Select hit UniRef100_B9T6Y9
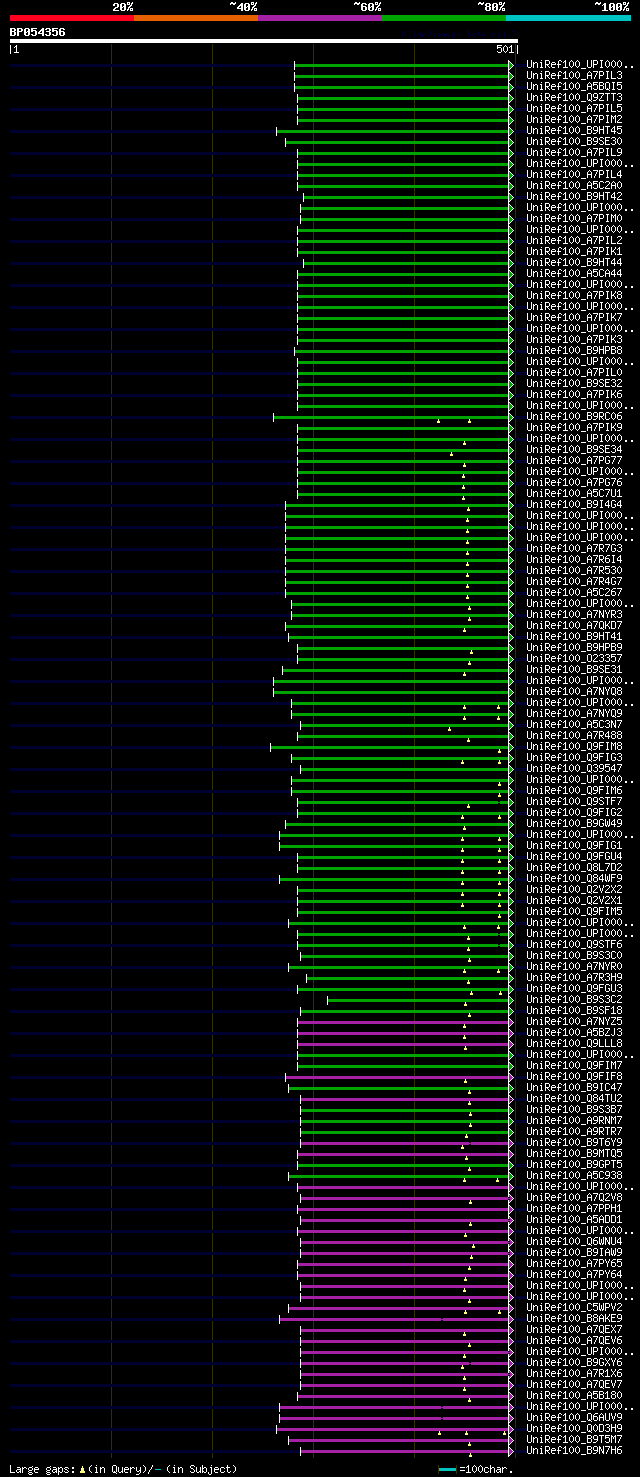The image size is (640, 1477). pos(574,1142)
